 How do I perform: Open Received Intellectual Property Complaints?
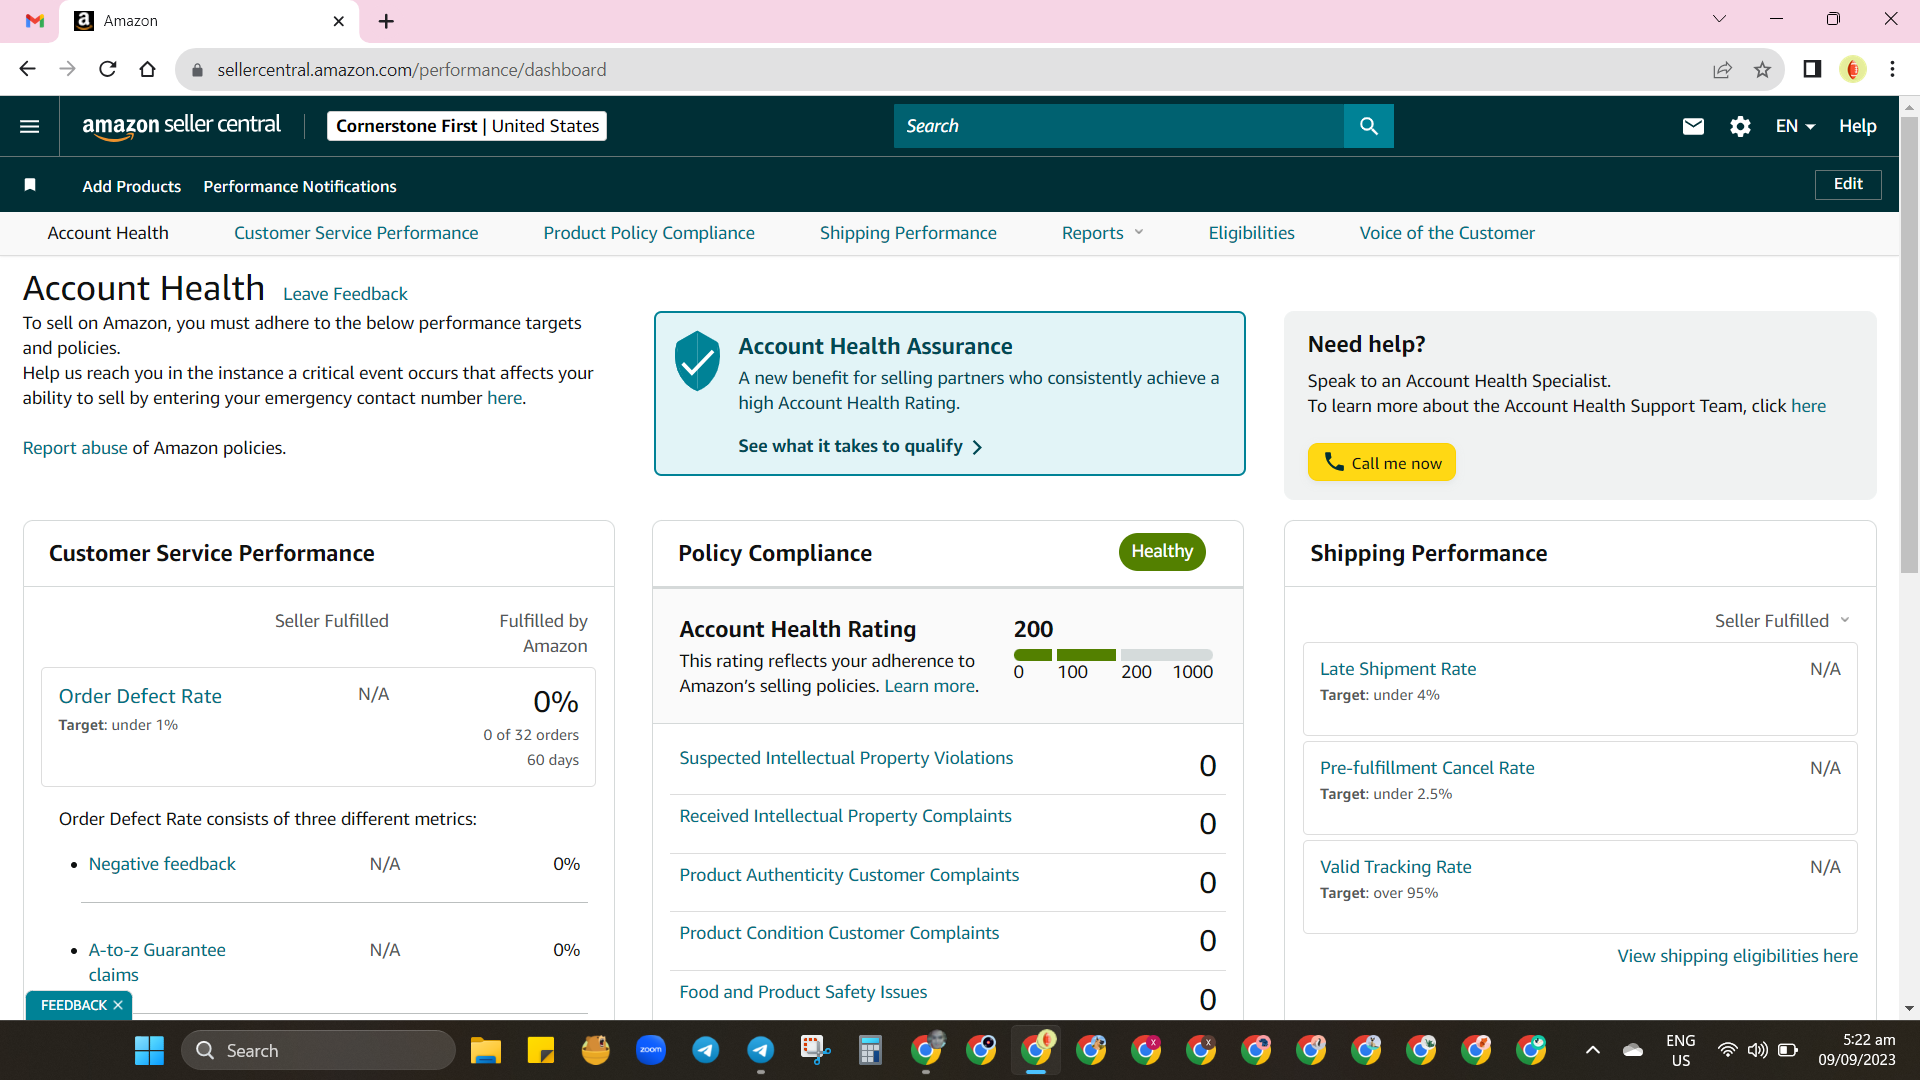pos(845,816)
